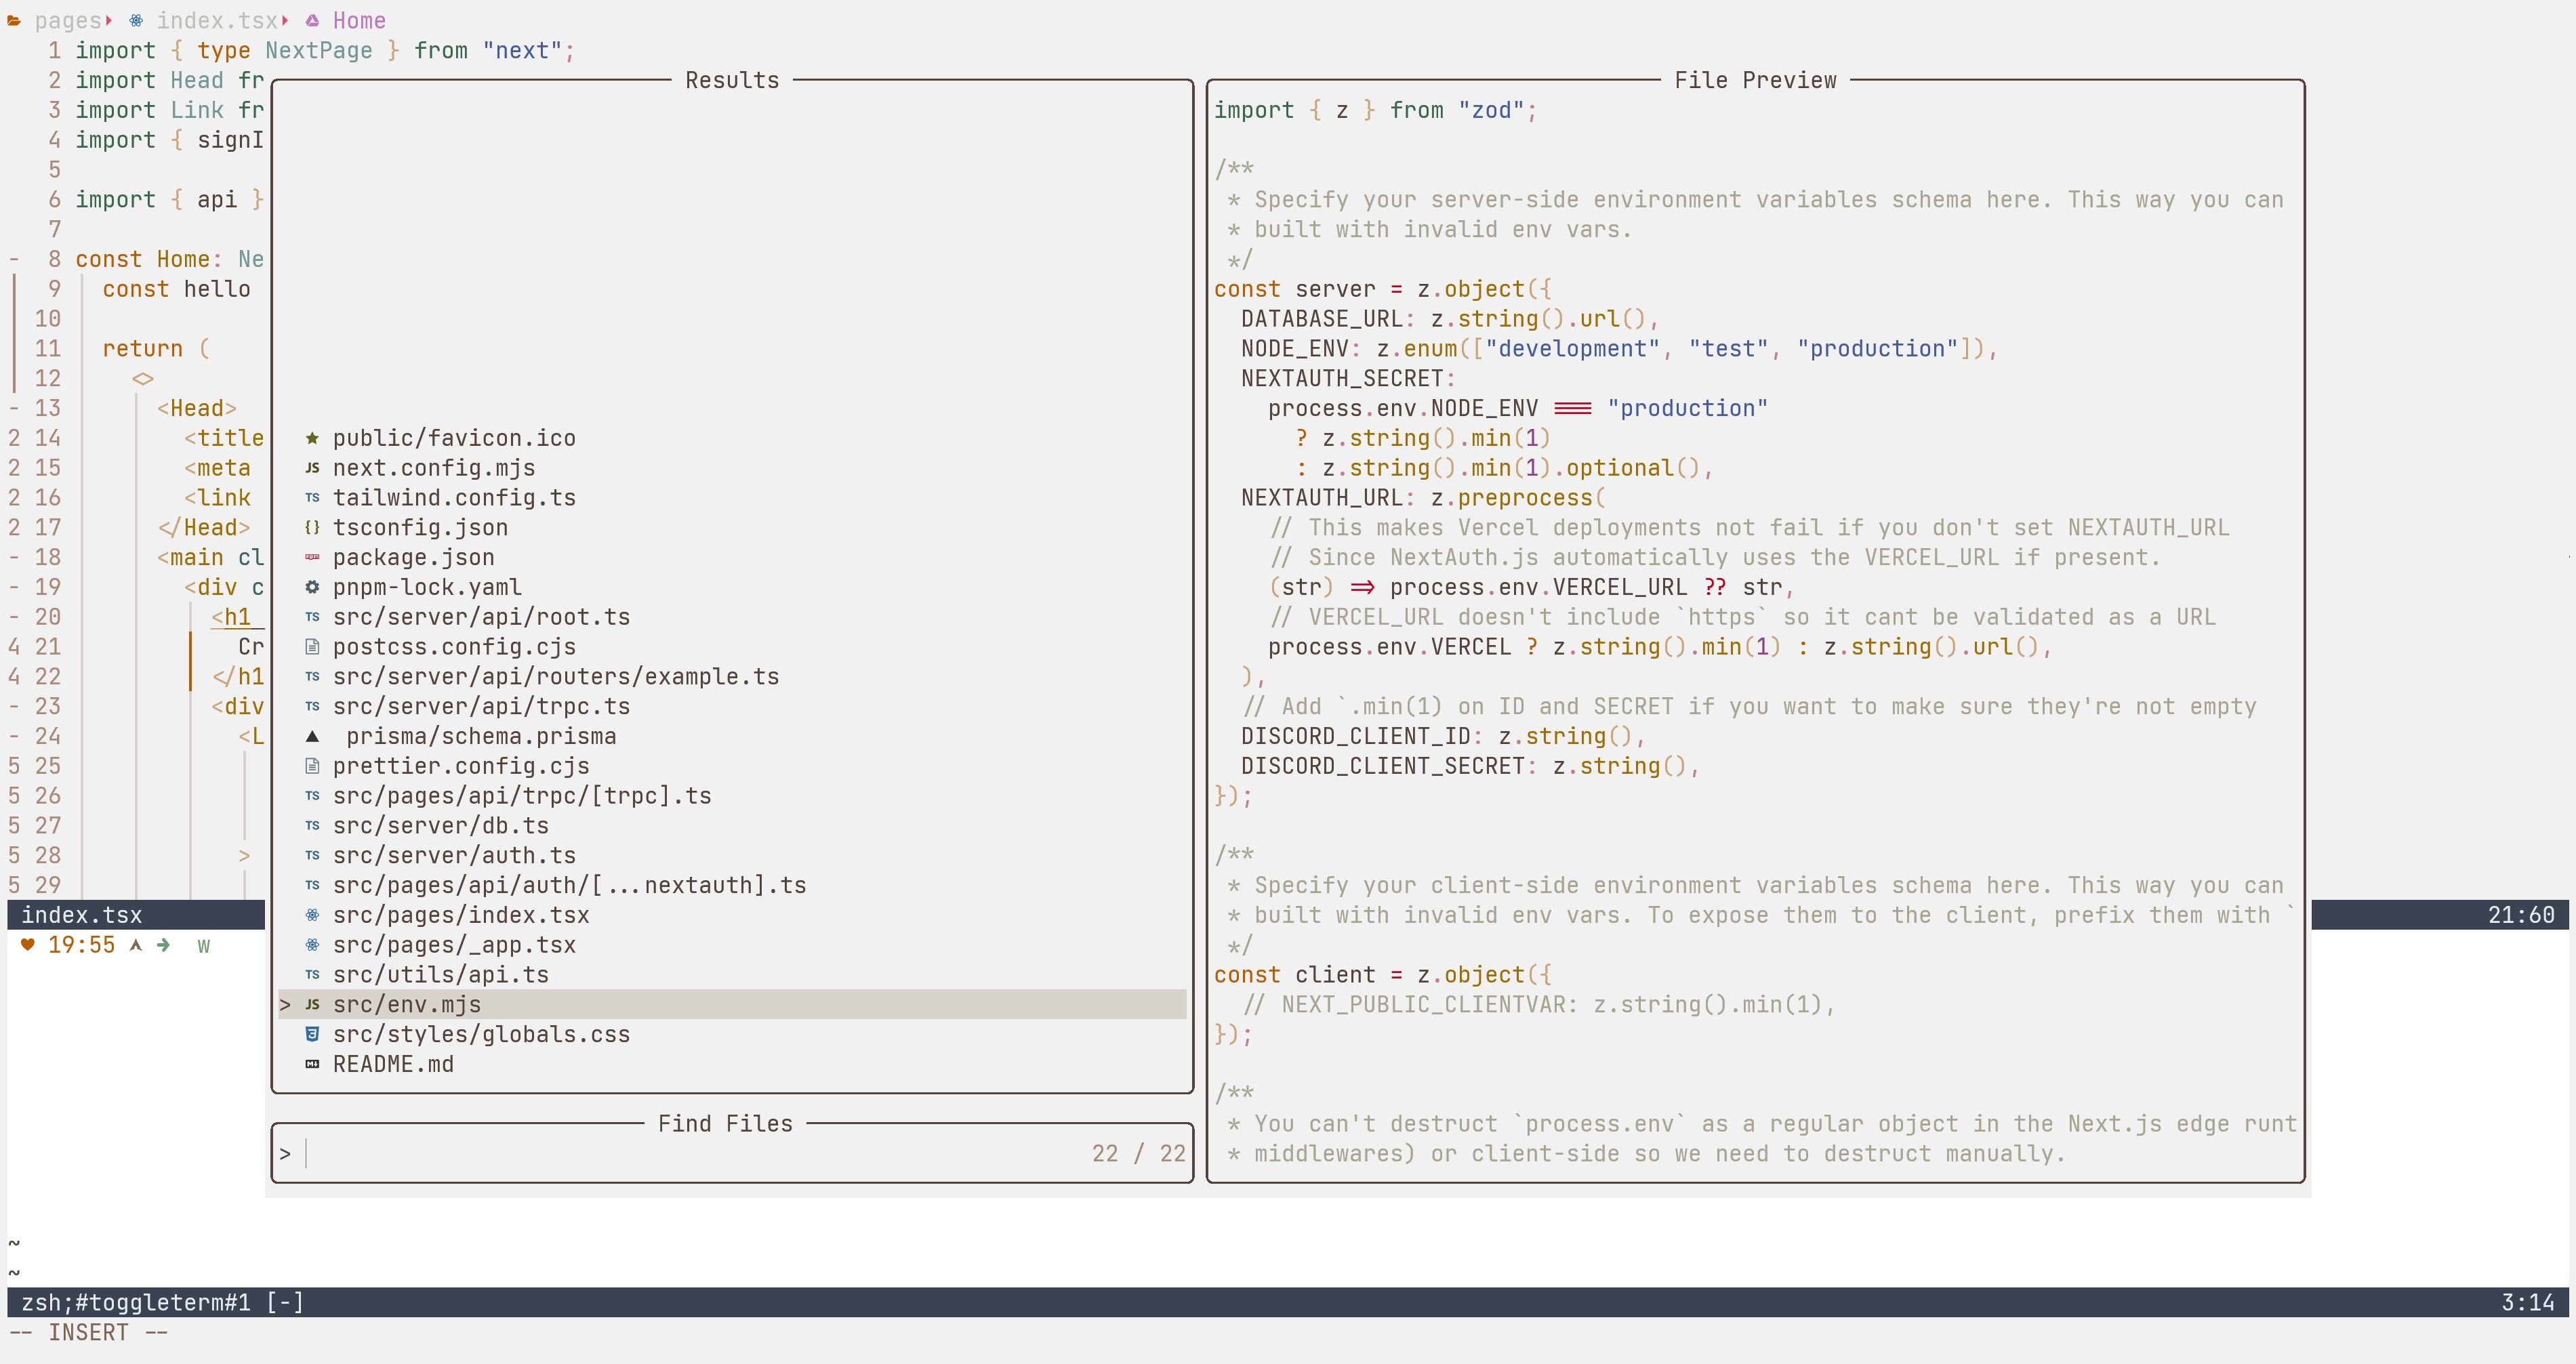2576x1364 pixels.
Task: Click the markdown icon next to README.md
Action: [x=312, y=1064]
